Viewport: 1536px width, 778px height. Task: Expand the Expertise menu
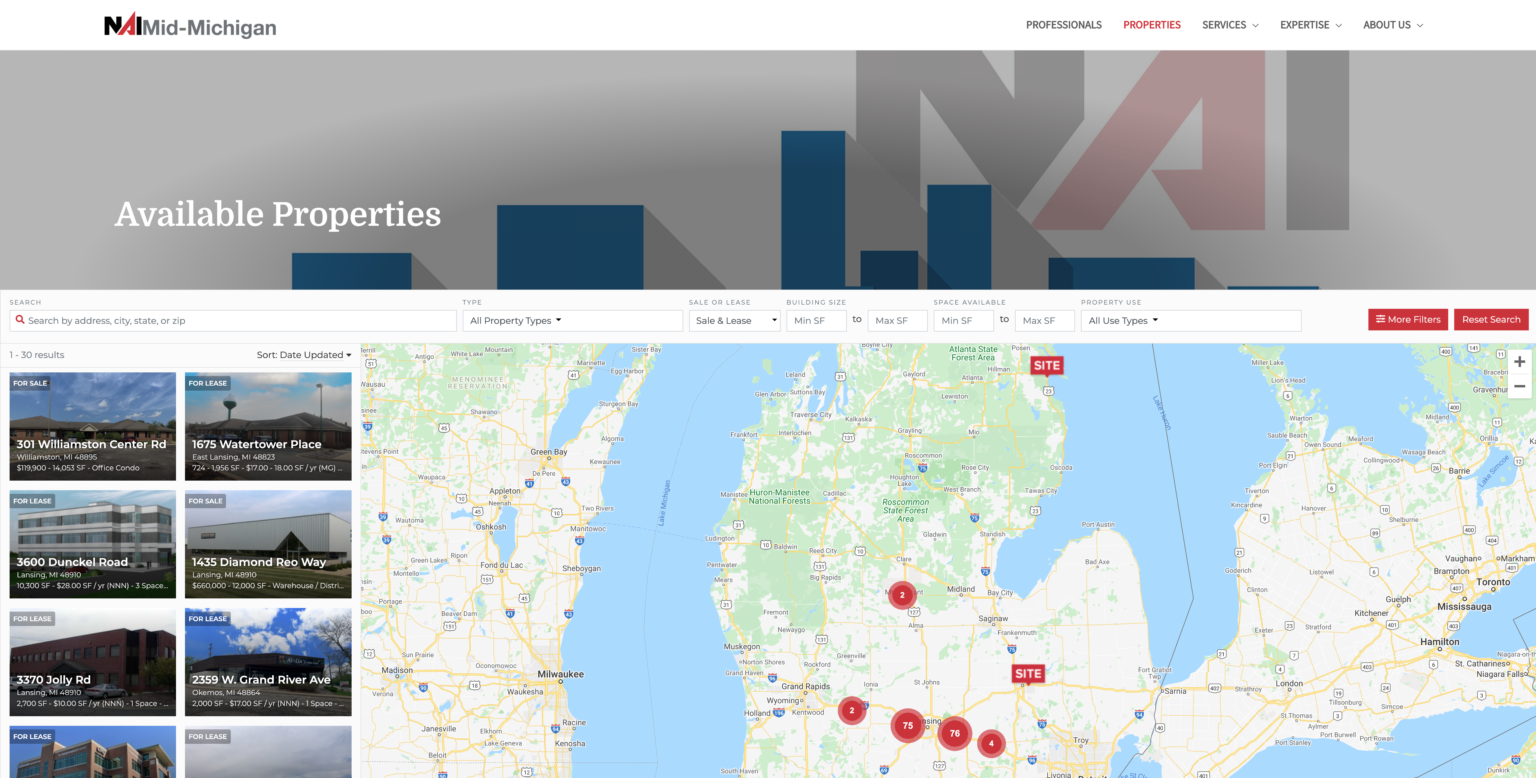pos(1311,25)
